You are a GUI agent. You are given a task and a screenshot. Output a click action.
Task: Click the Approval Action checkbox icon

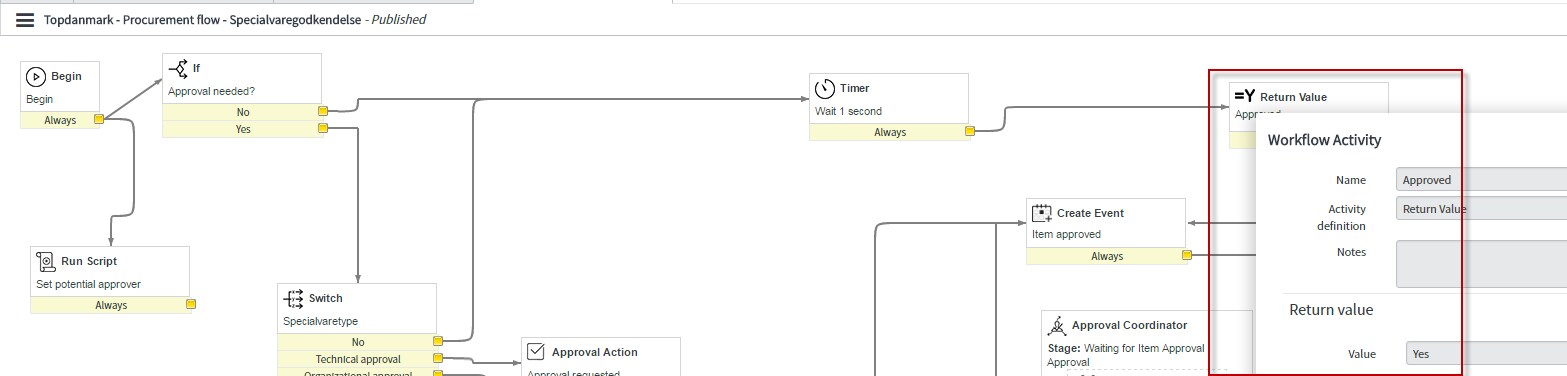tap(536, 352)
